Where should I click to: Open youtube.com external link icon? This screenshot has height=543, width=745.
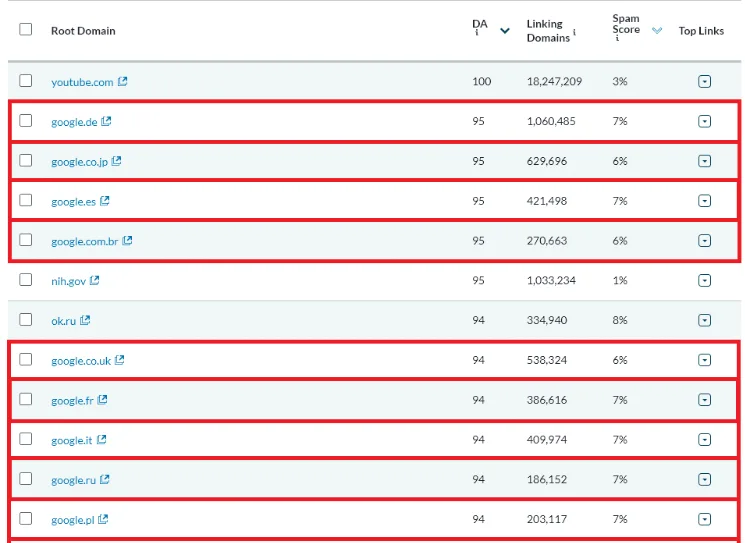point(123,81)
